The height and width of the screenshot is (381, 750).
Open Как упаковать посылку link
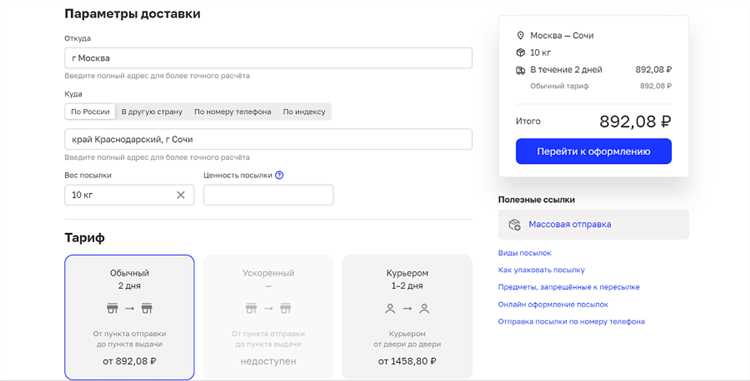click(541, 270)
